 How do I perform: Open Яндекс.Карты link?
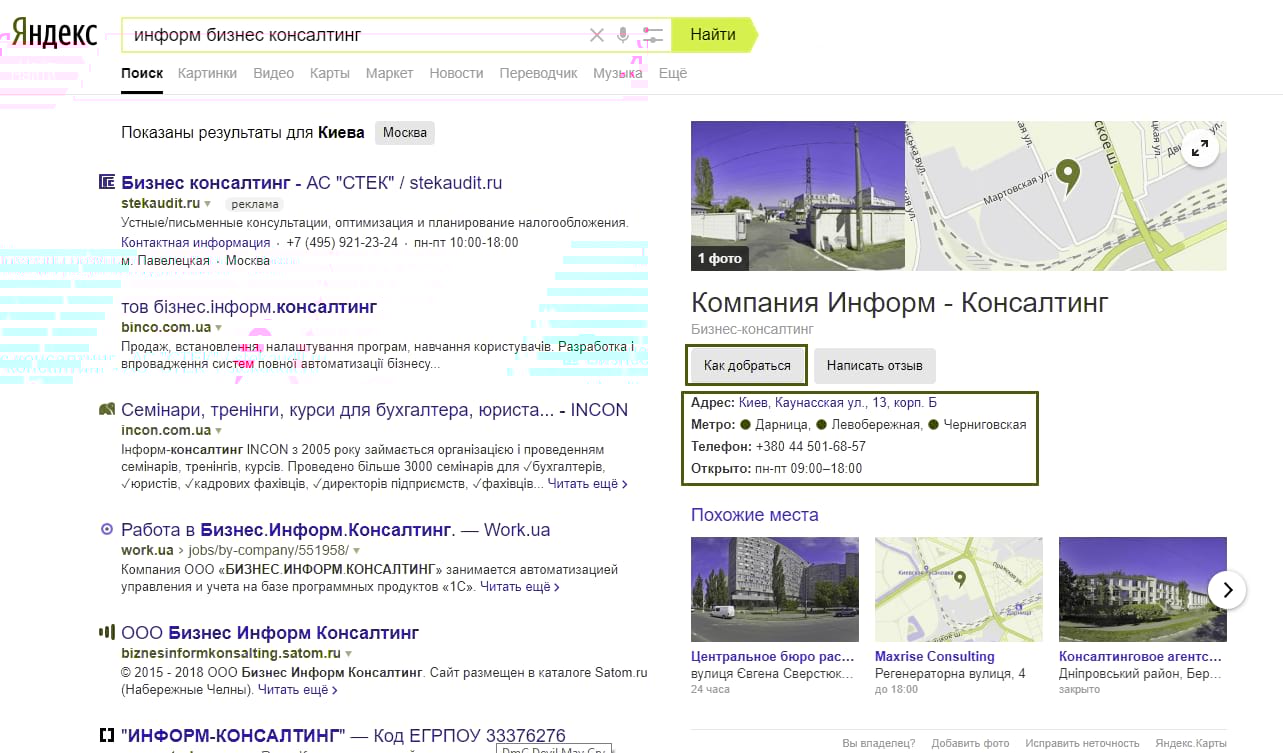(1190, 743)
